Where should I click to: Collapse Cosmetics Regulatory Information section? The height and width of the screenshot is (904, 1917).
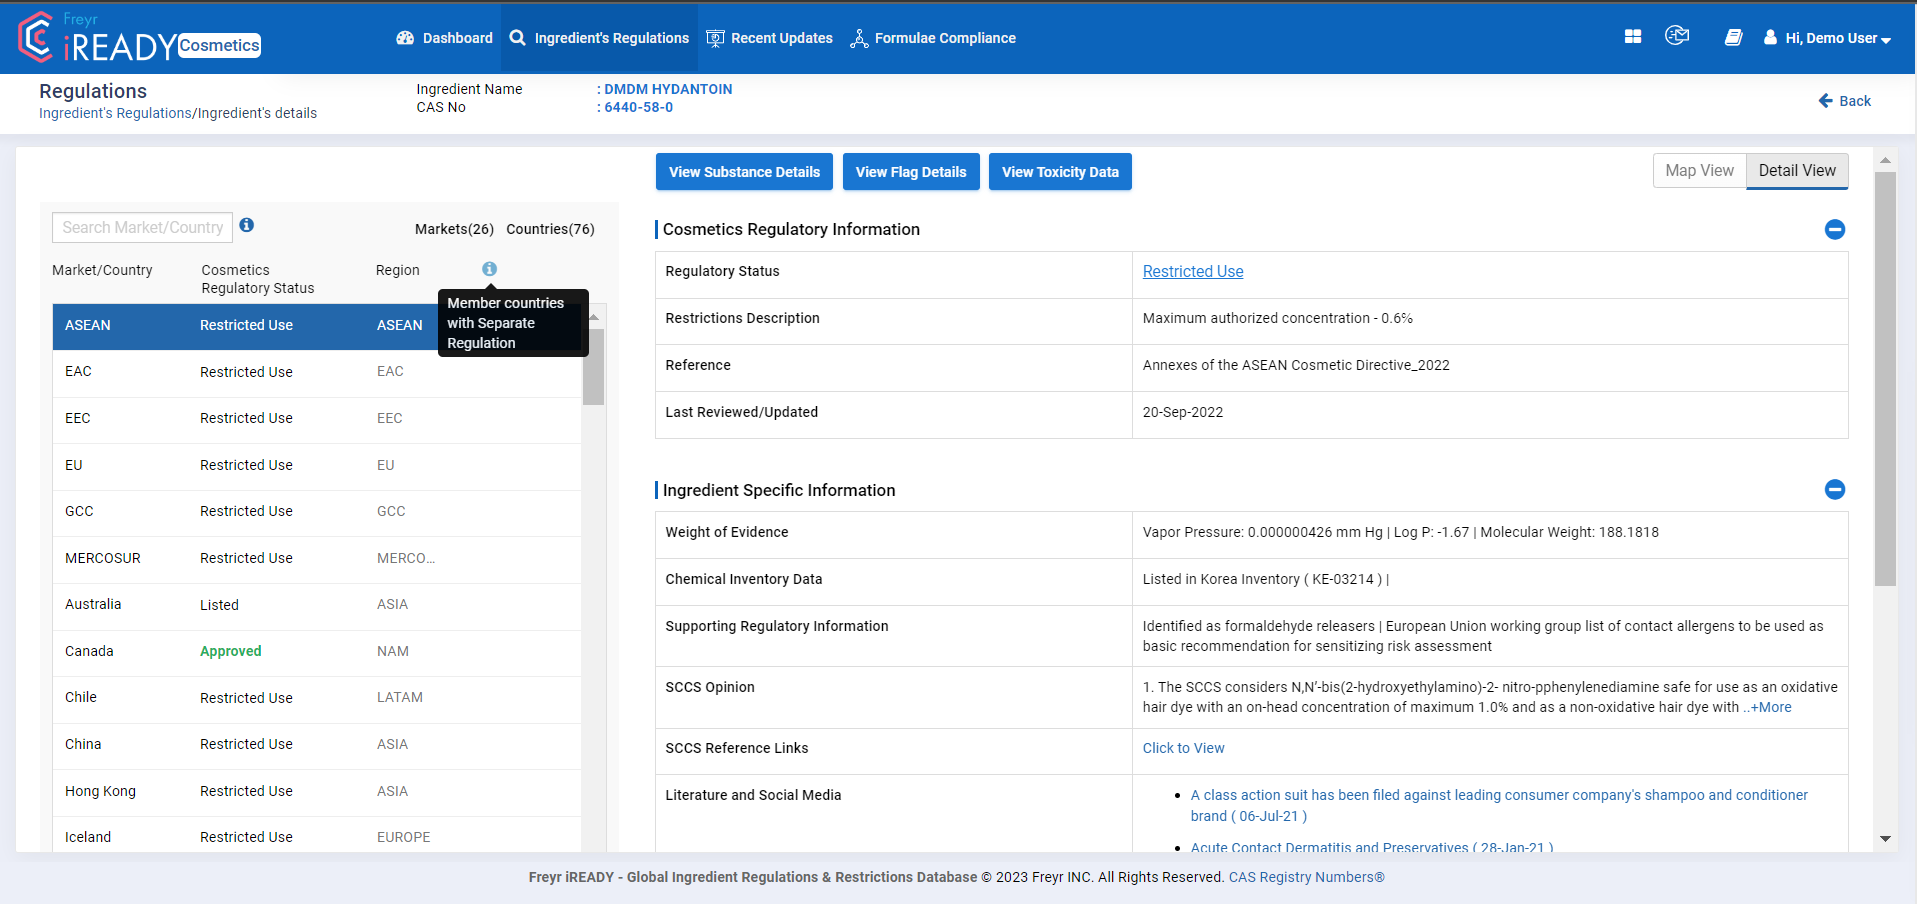(1834, 229)
